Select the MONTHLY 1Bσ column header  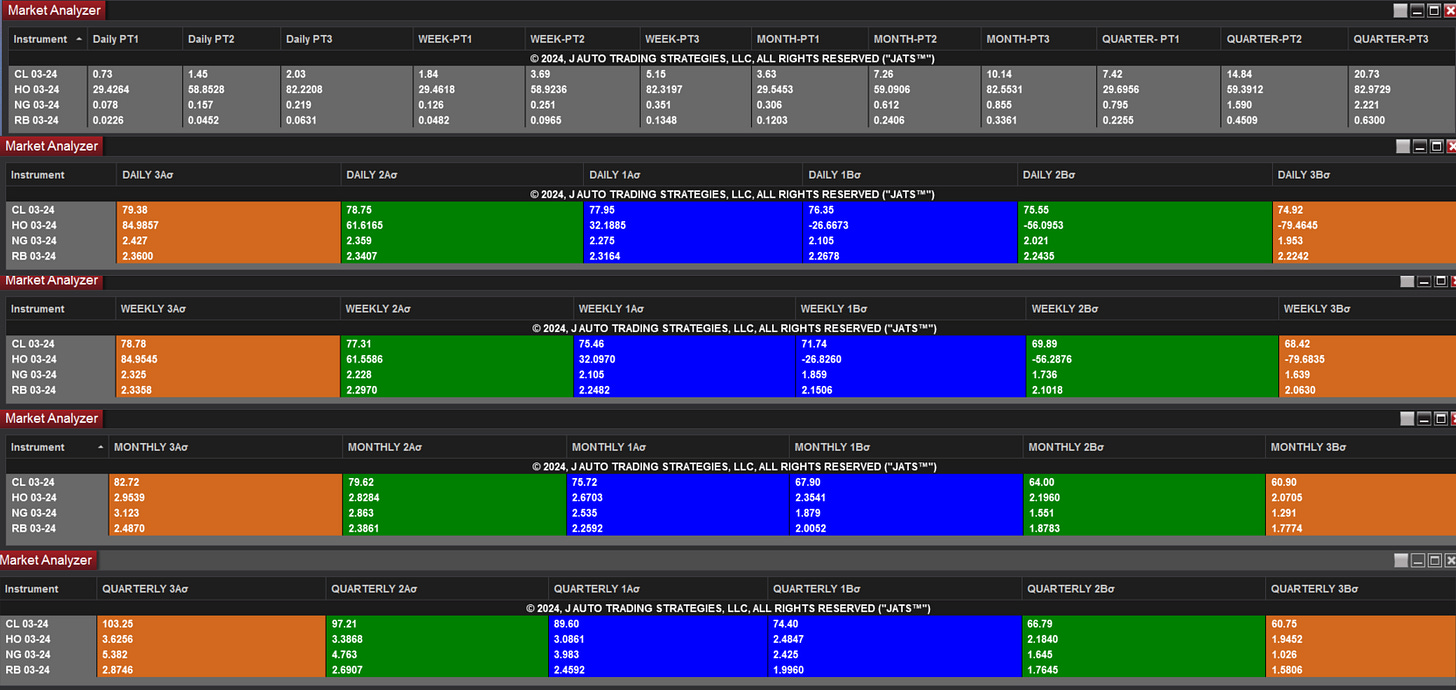click(906, 447)
